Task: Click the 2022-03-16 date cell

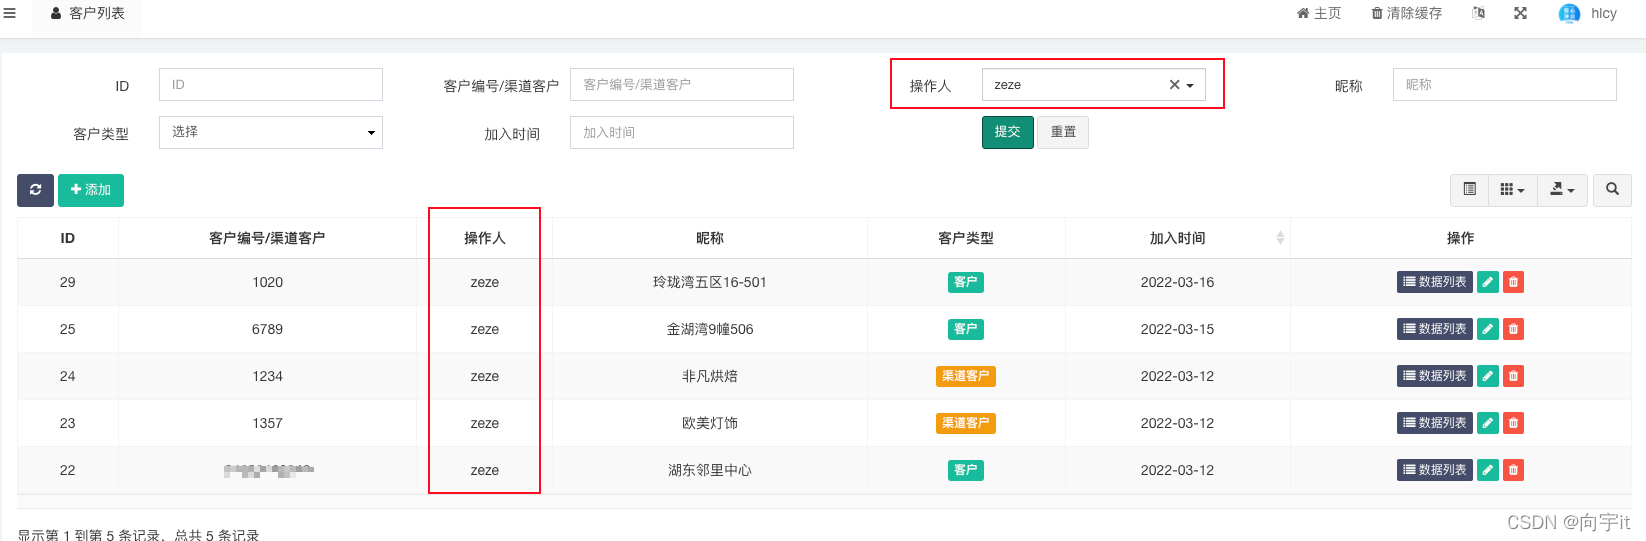Action: (1177, 282)
